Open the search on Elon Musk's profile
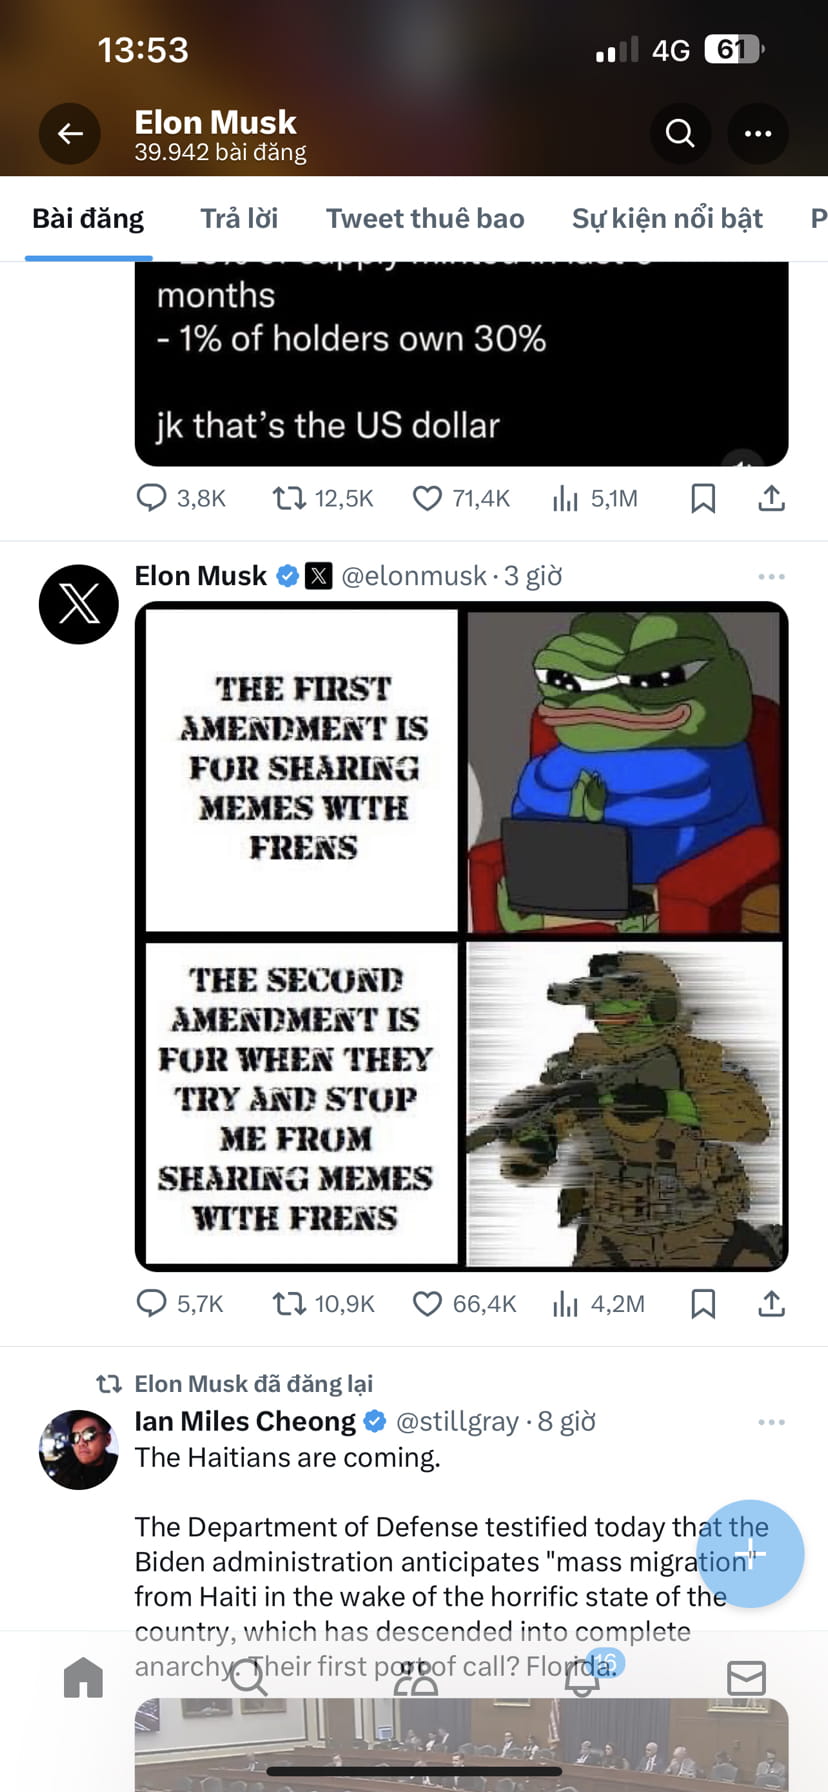This screenshot has height=1792, width=828. pyautogui.click(x=680, y=133)
